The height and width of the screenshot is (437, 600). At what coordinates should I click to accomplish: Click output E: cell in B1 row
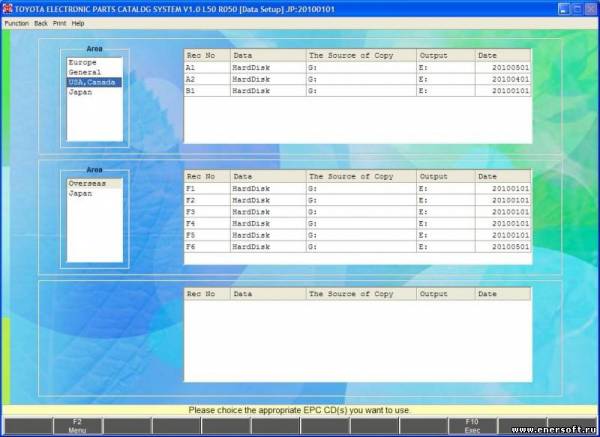pyautogui.click(x=446, y=91)
